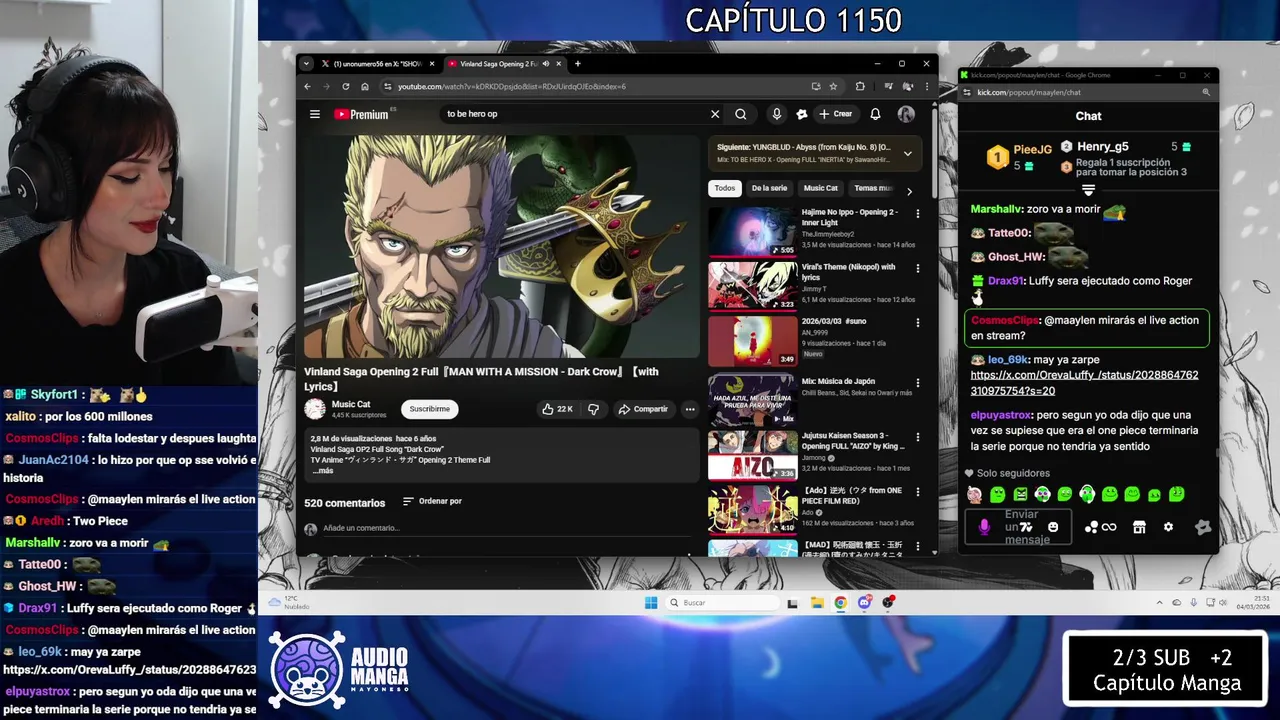Image resolution: width=1280 pixels, height=720 pixels.
Task: Click the YouTube search magnifier button
Action: tap(741, 114)
